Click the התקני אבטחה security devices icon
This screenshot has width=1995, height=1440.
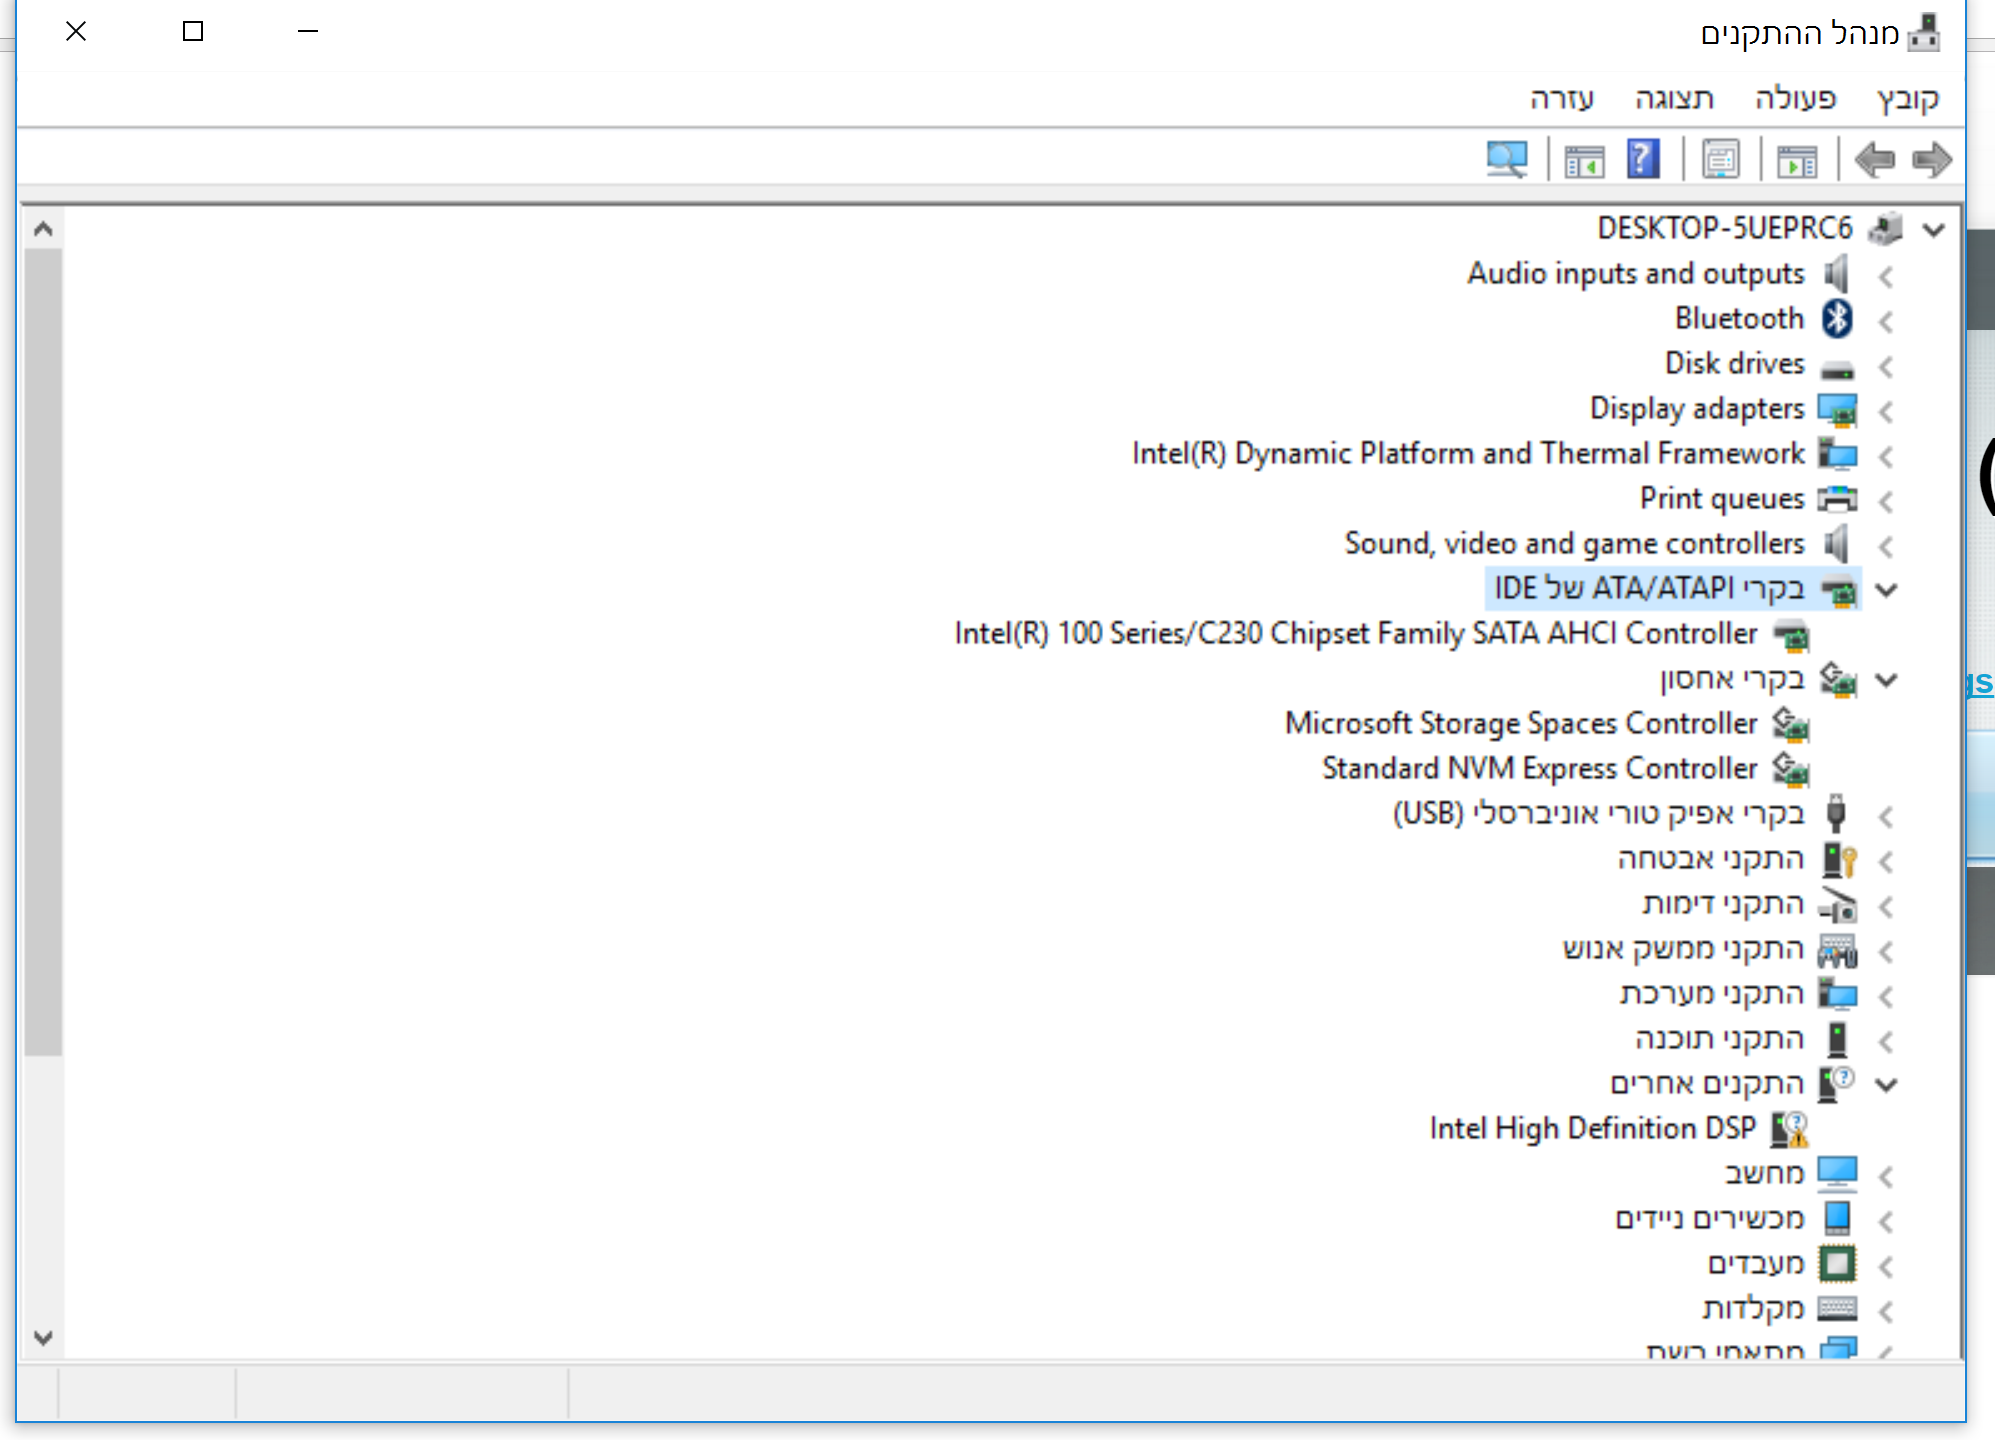[1838, 859]
